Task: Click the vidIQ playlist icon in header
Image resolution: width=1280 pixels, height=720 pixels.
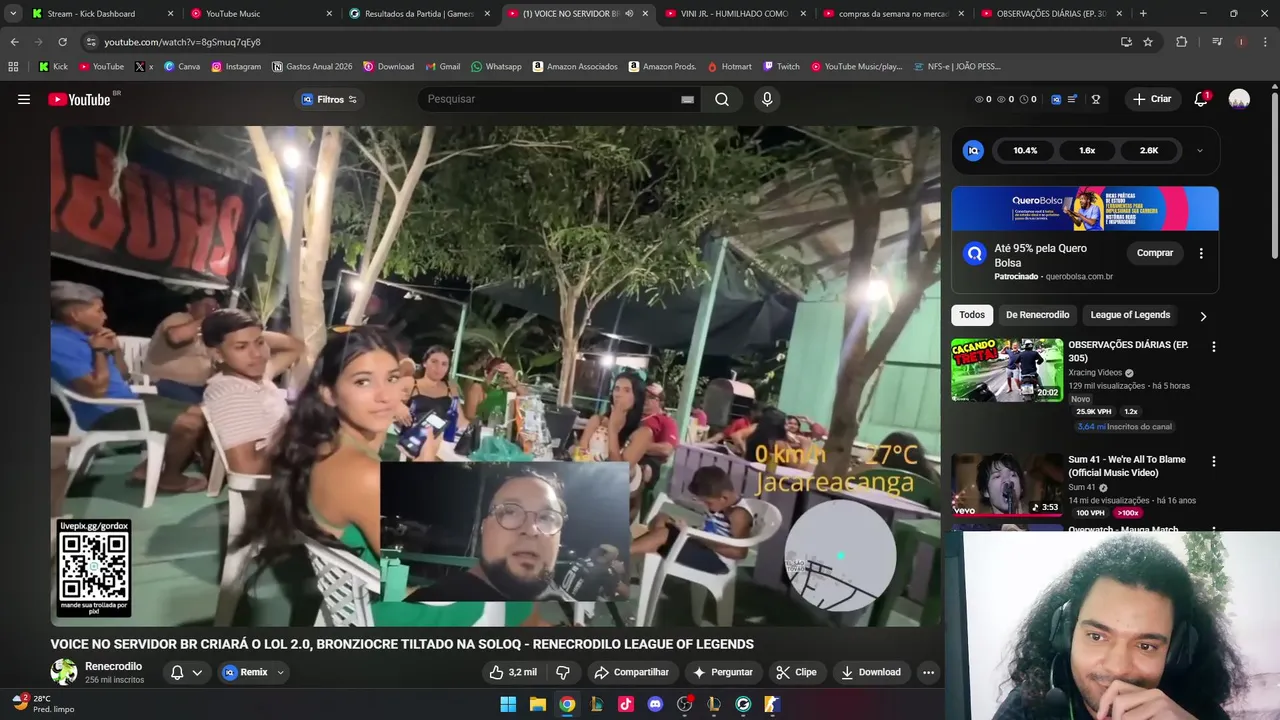Action: 1073,99
